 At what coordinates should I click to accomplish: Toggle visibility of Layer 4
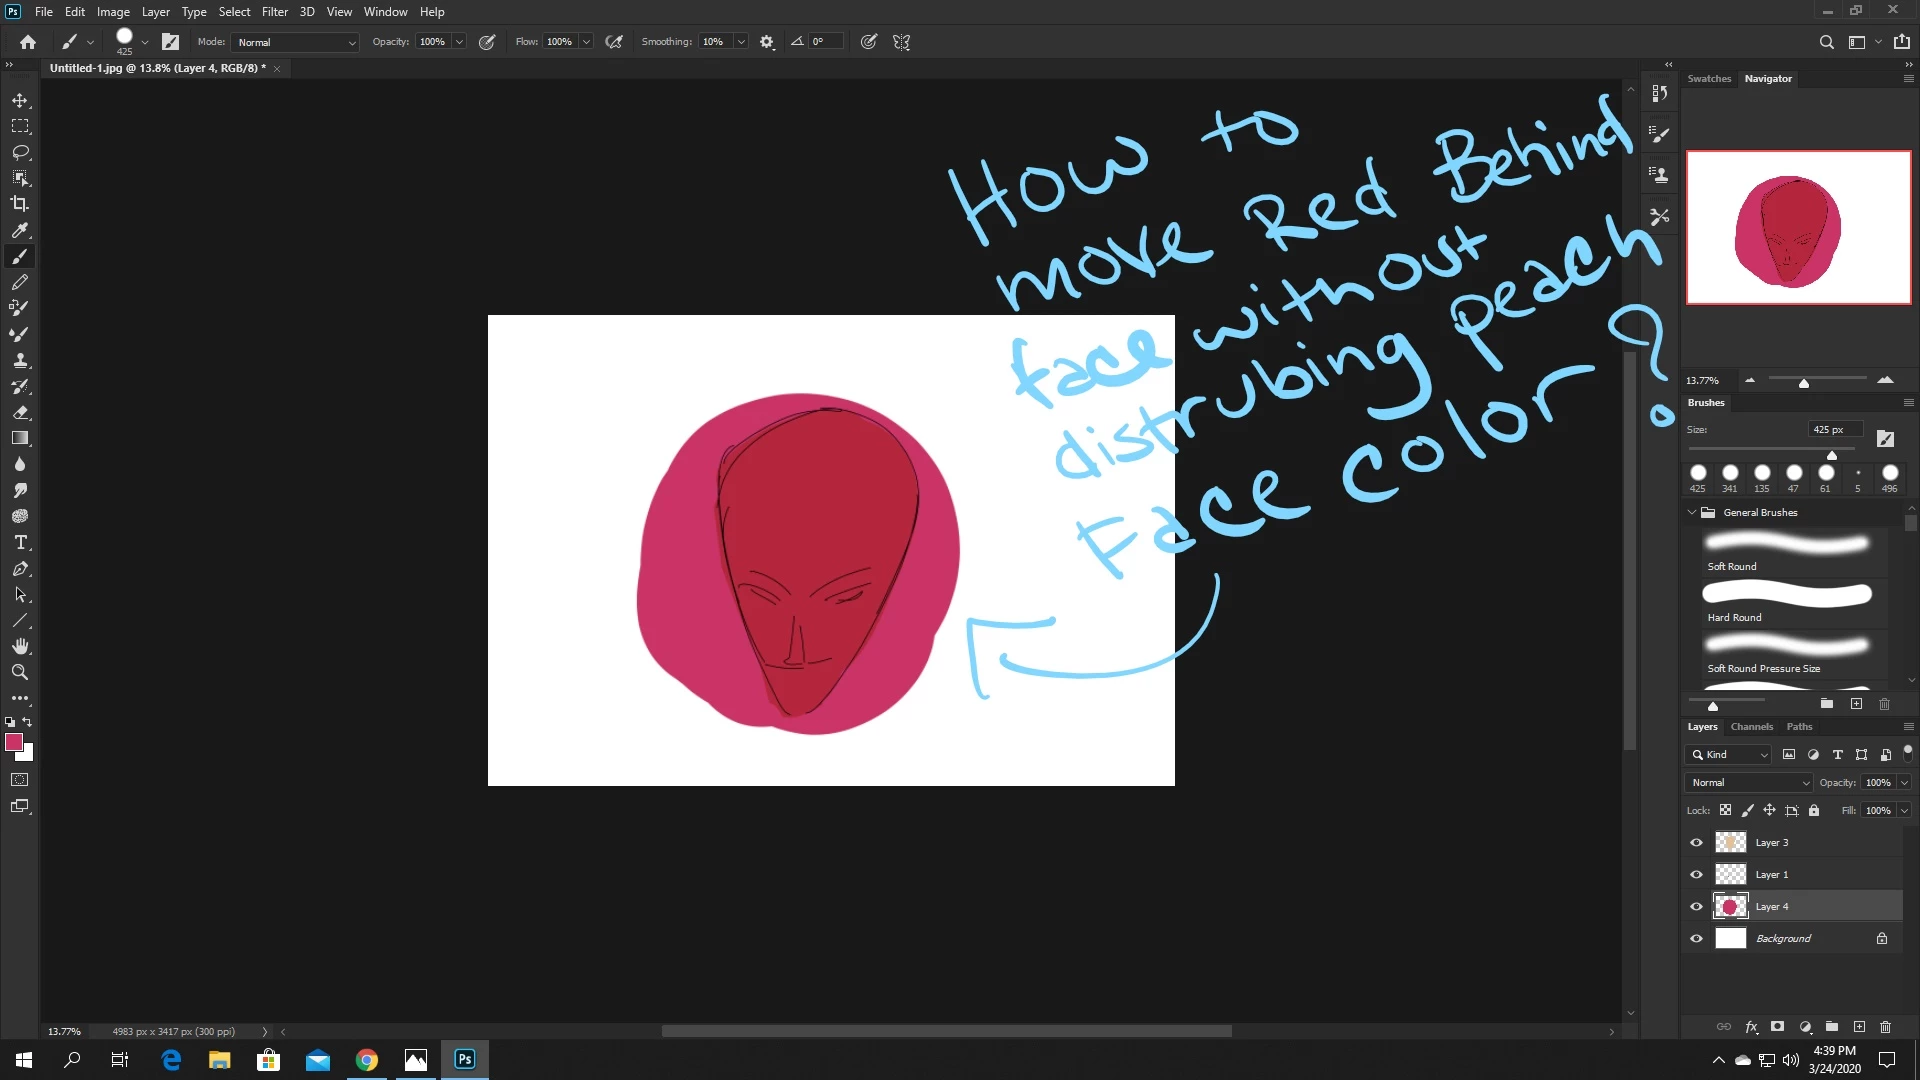[1696, 907]
